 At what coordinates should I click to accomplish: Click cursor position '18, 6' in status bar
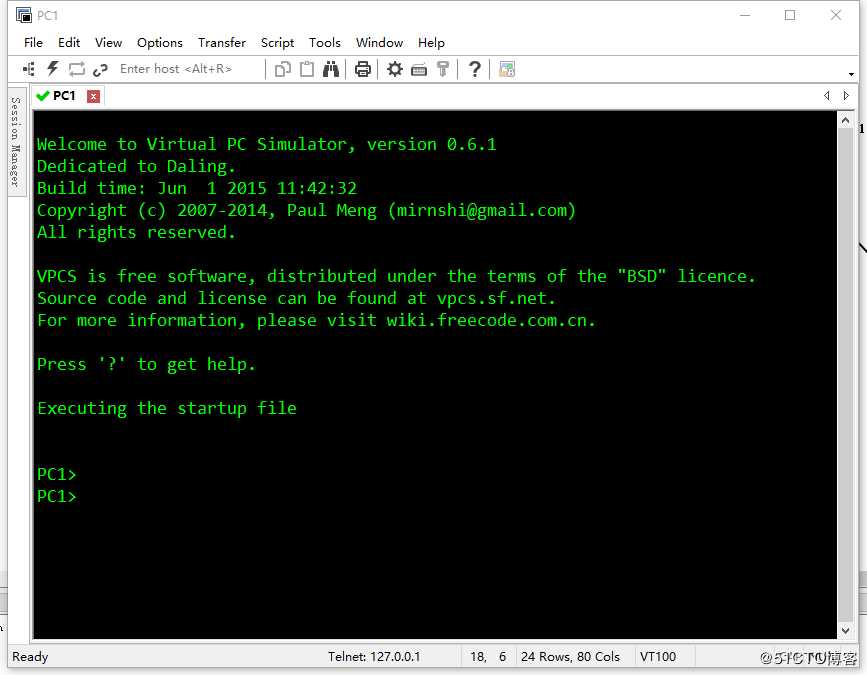[x=488, y=657]
